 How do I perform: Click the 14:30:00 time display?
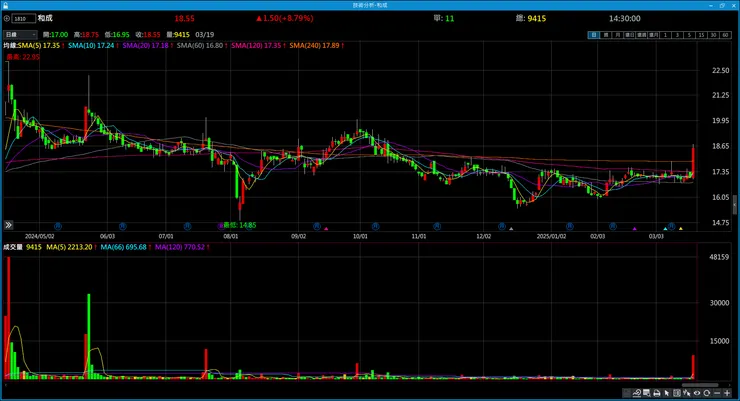pos(624,18)
